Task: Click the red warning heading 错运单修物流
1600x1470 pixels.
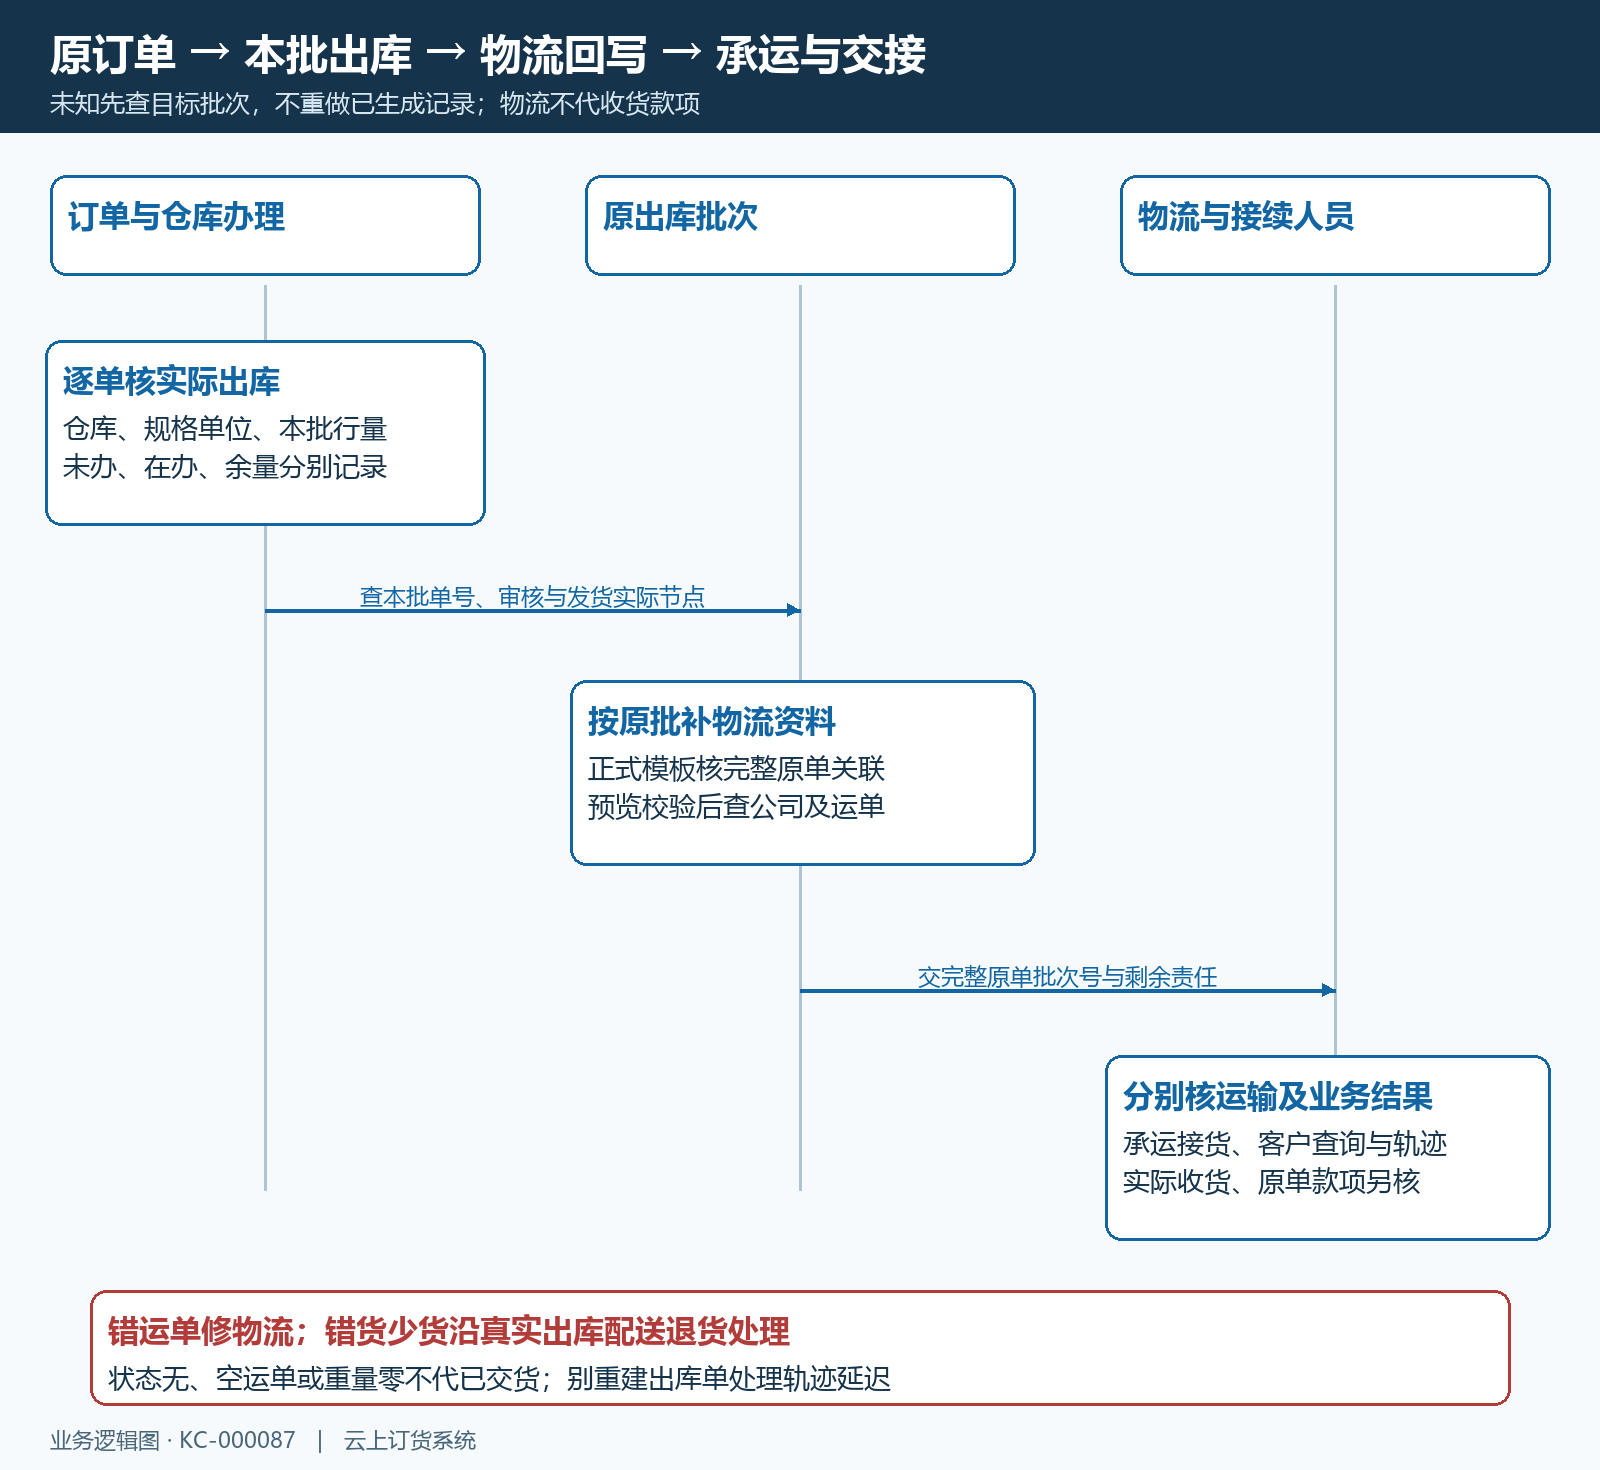Action: (x=201, y=1332)
